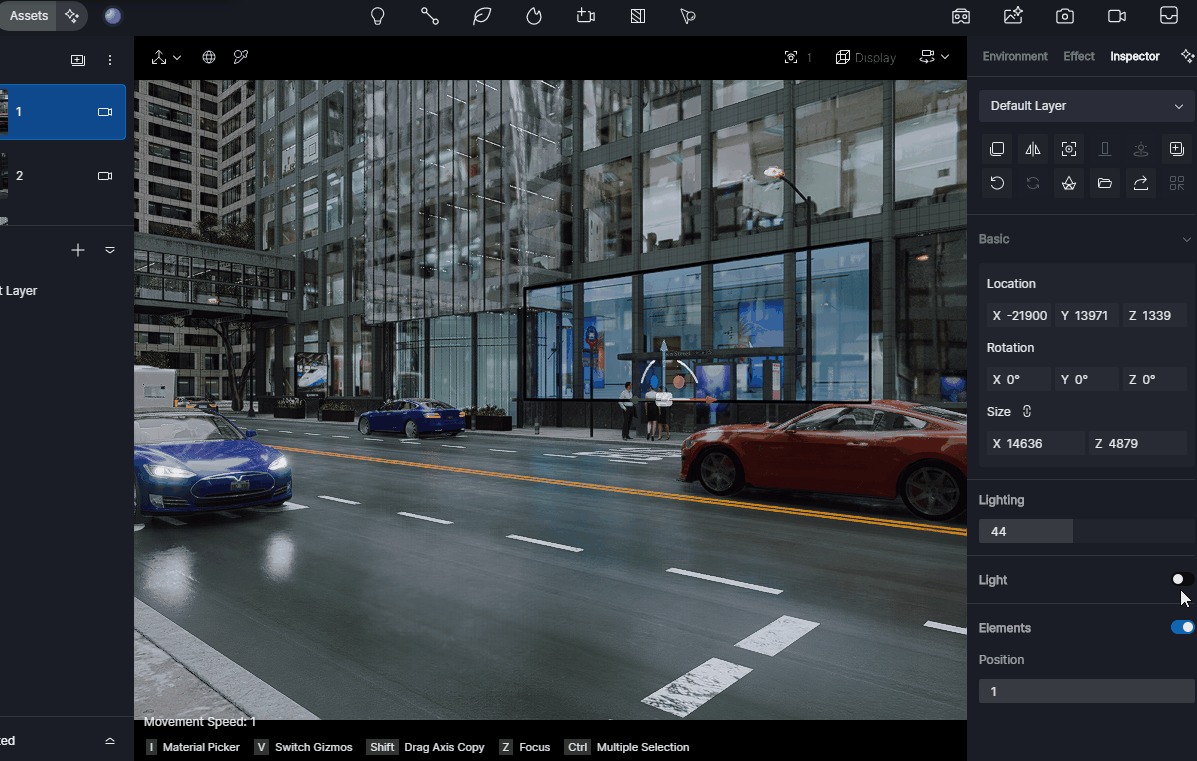
Task: Open the Default Layer dropdown
Action: (1087, 106)
